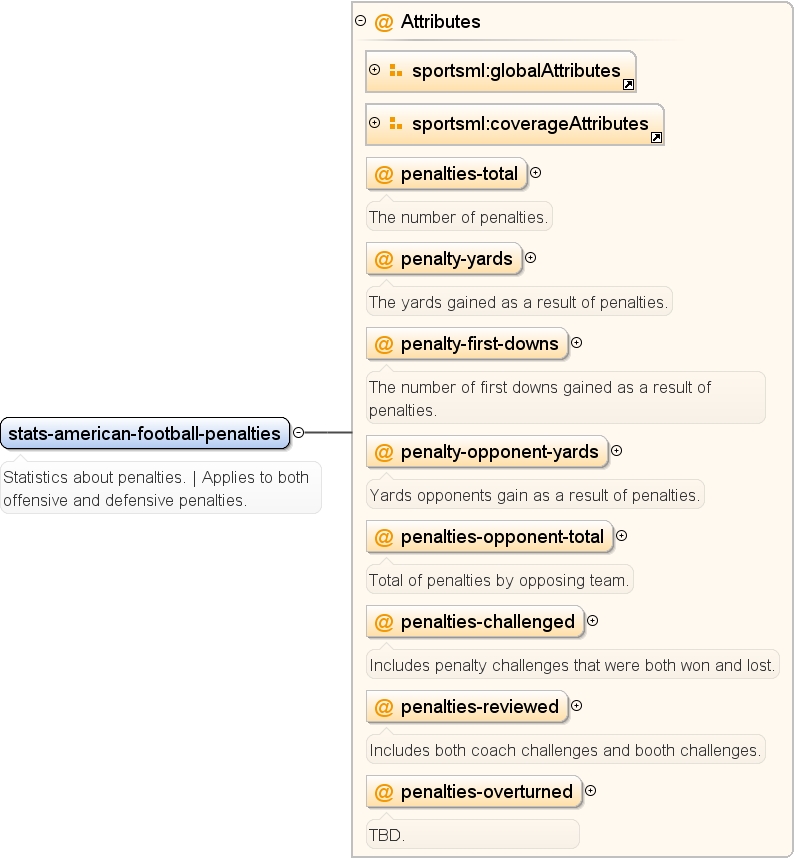Select the stats-american-football-penalties element box
Viewport: 811px width, 859px height.
(145, 433)
